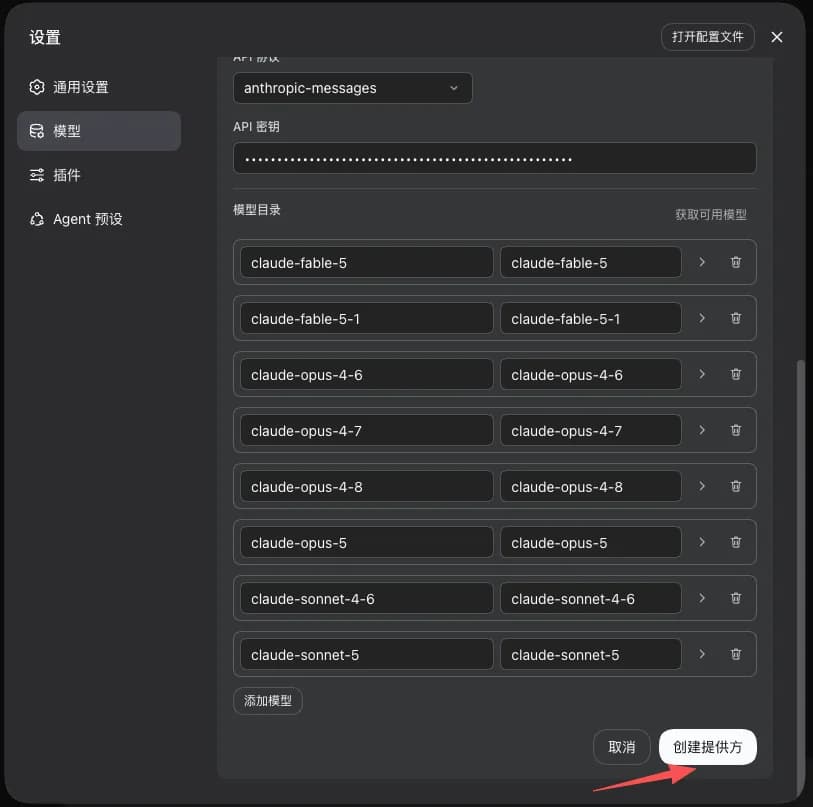Click 获取可用模型 link
This screenshot has height=807, width=813.
pyautogui.click(x=711, y=214)
